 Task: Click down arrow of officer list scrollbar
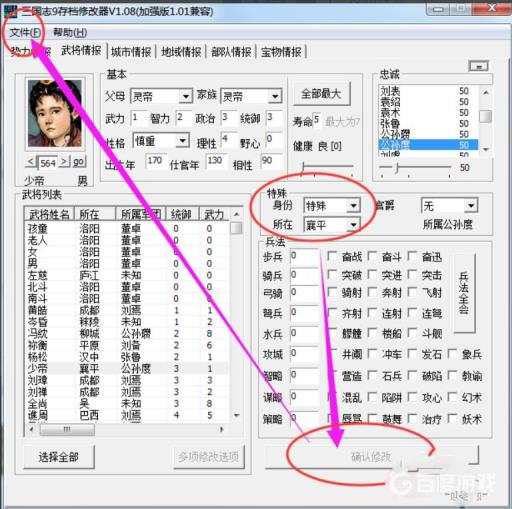coord(237,415)
